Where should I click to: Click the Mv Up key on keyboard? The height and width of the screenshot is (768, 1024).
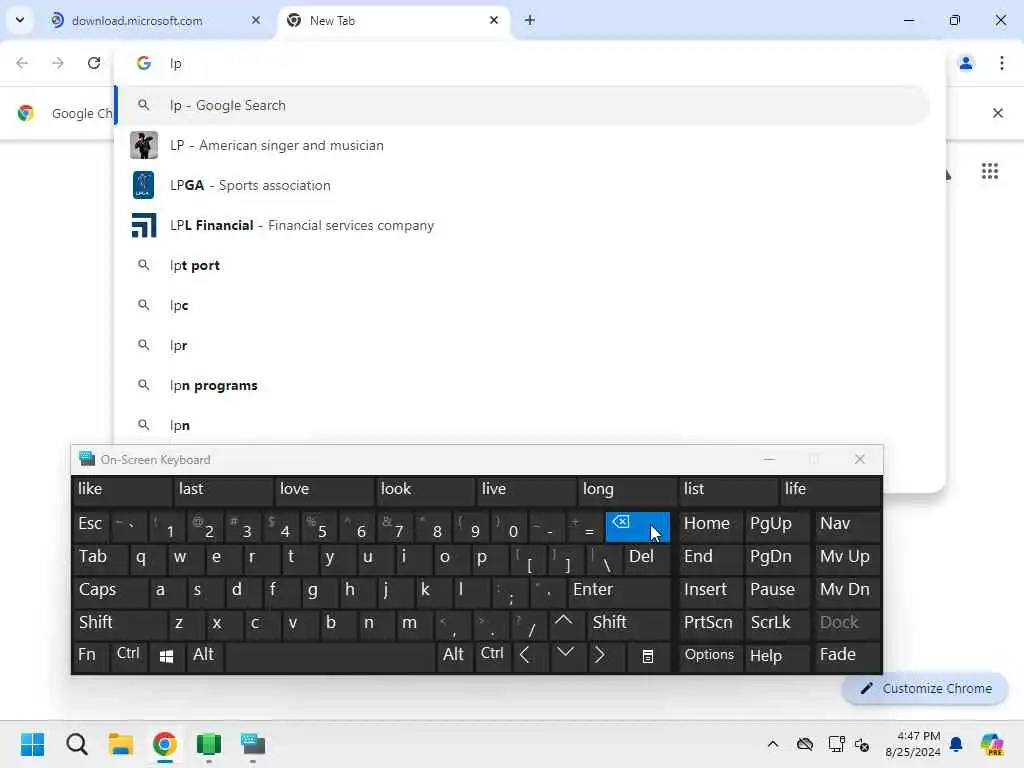(x=847, y=558)
